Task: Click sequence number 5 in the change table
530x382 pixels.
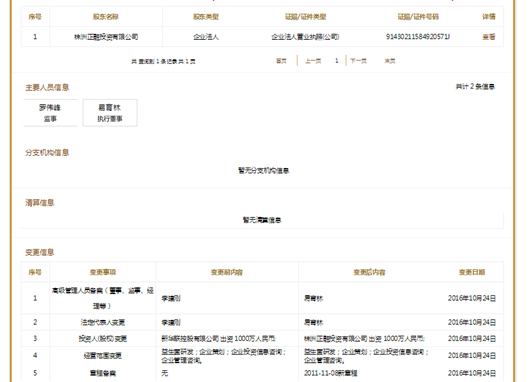Action: point(35,373)
